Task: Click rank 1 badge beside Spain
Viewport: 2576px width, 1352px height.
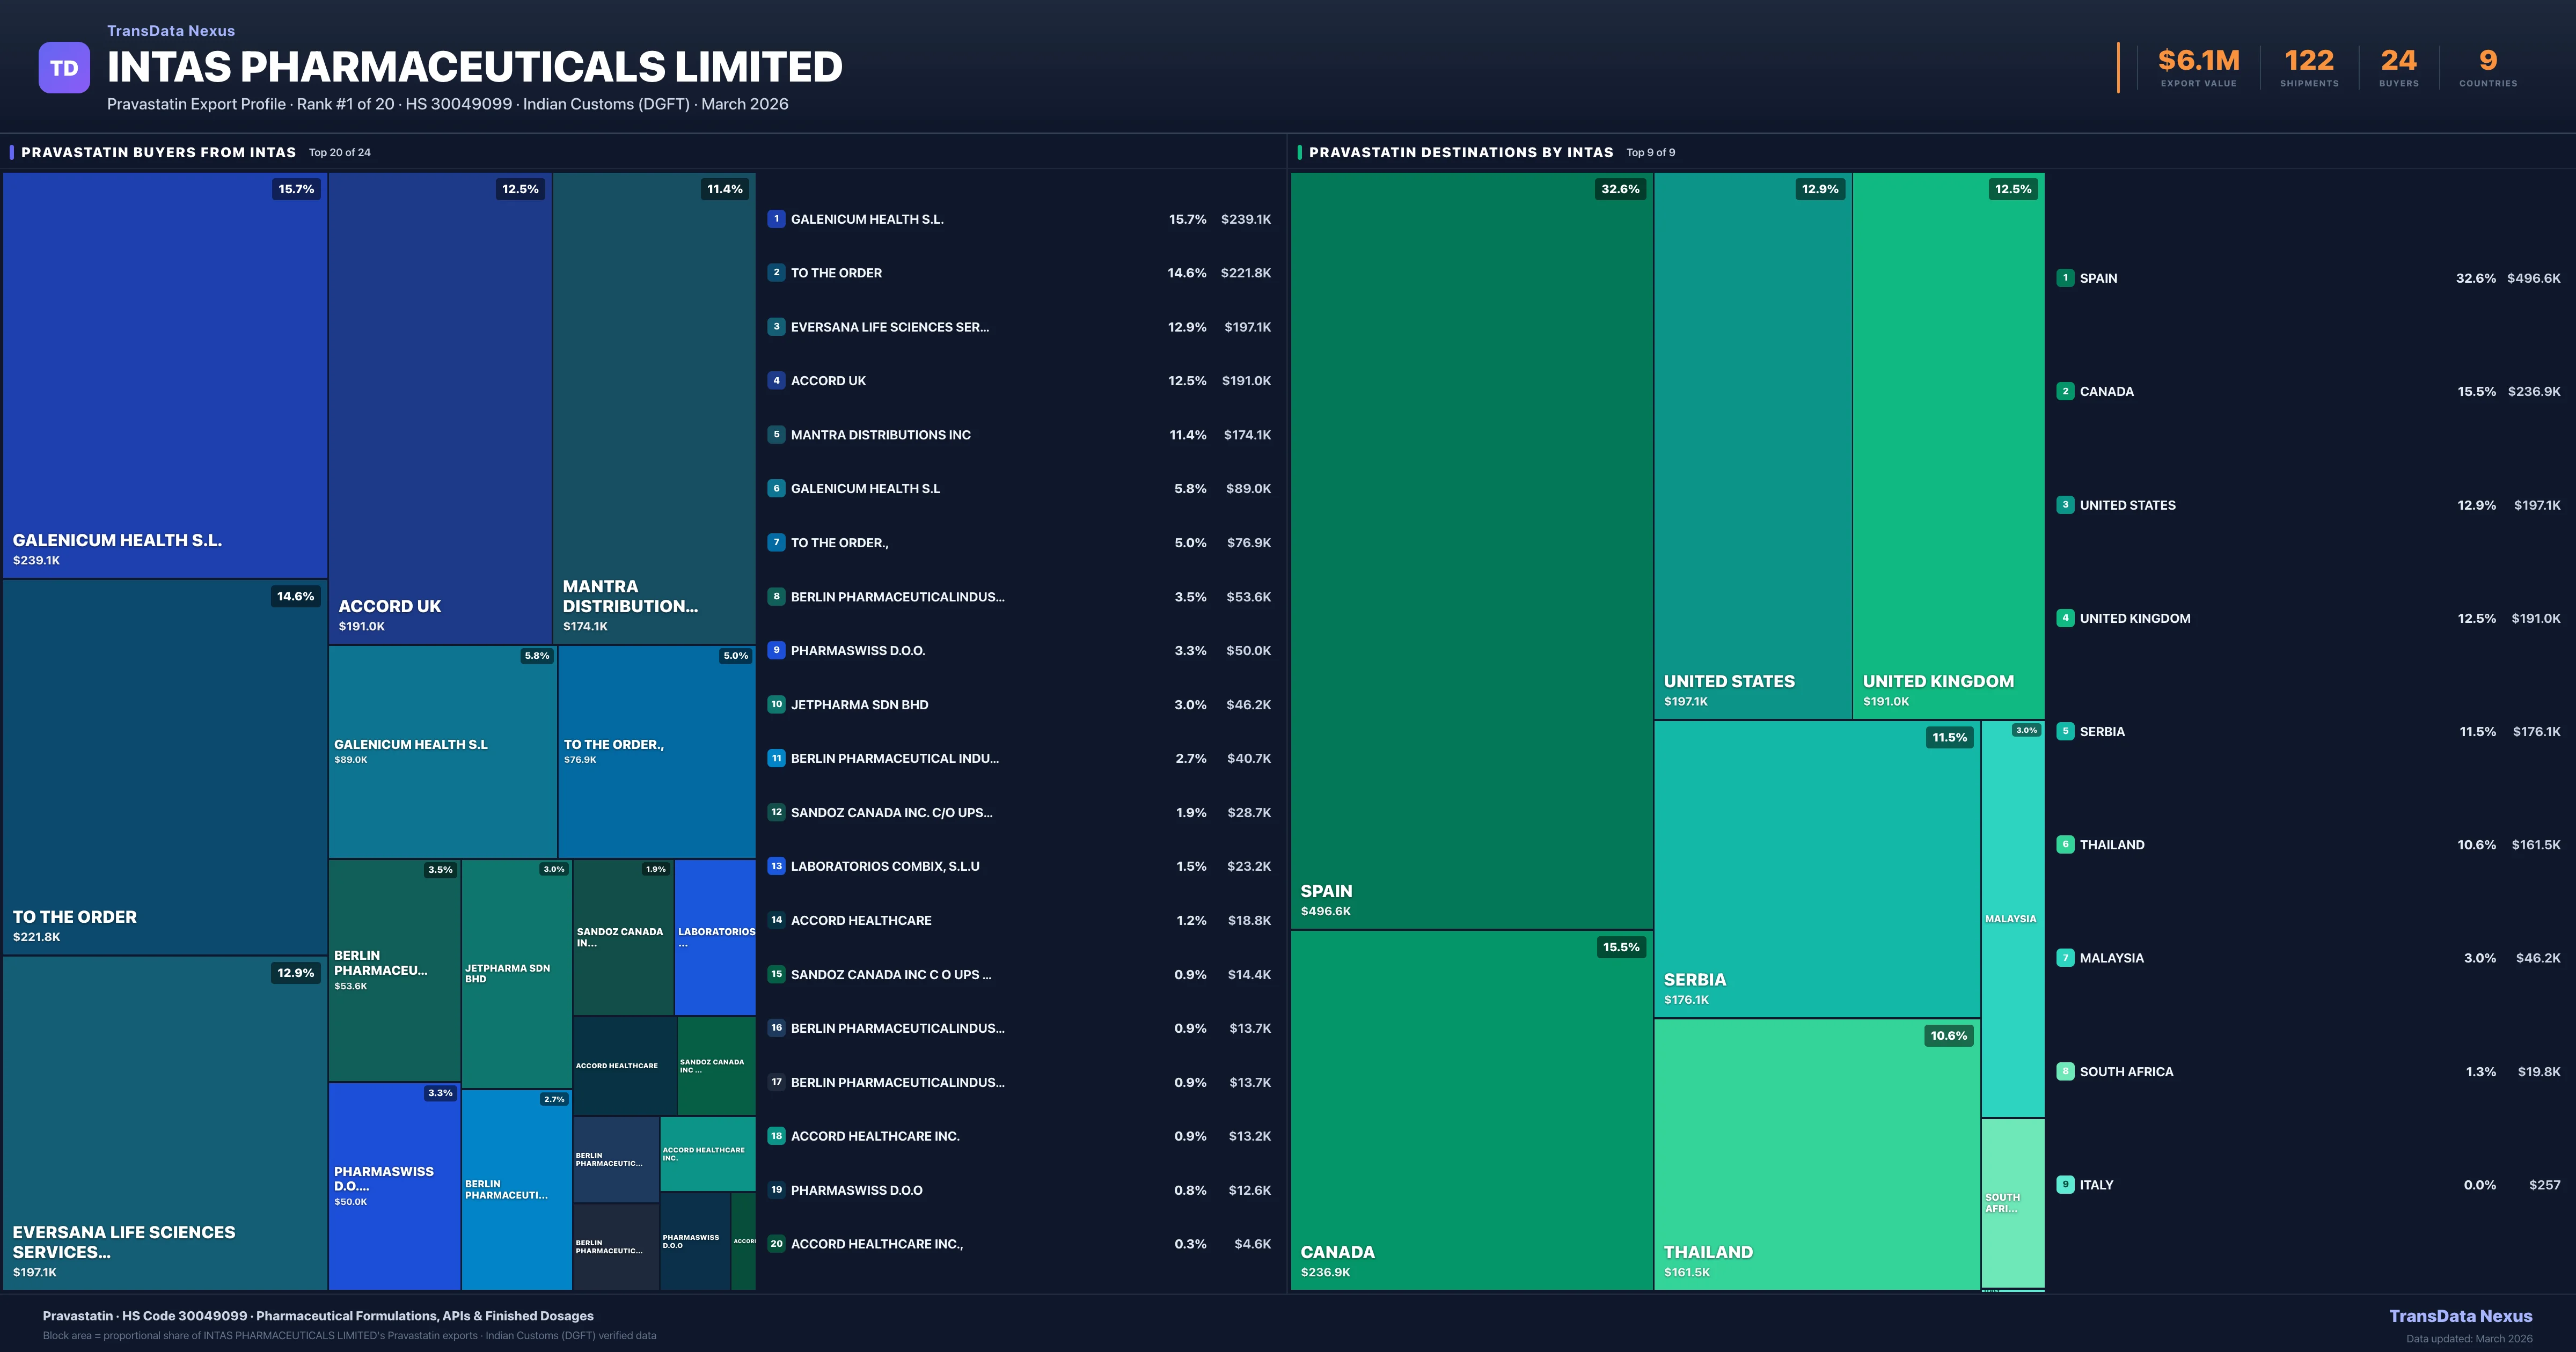Action: 2065,278
